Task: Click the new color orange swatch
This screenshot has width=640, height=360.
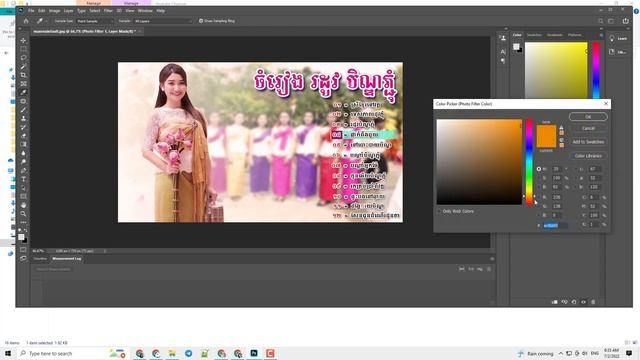Action: tap(546, 131)
